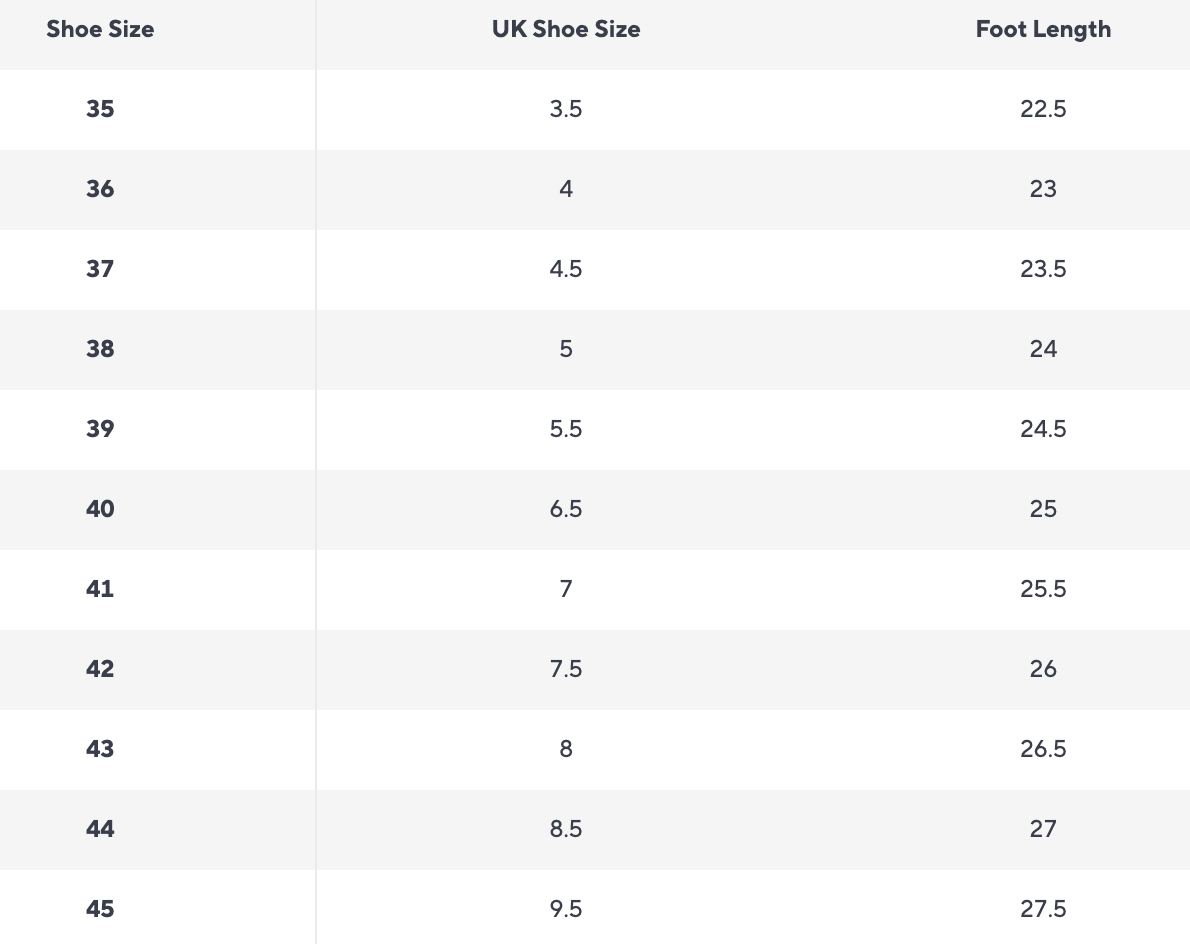Click foot length 27.5 value
The height and width of the screenshot is (944, 1190).
pyautogui.click(x=1043, y=909)
